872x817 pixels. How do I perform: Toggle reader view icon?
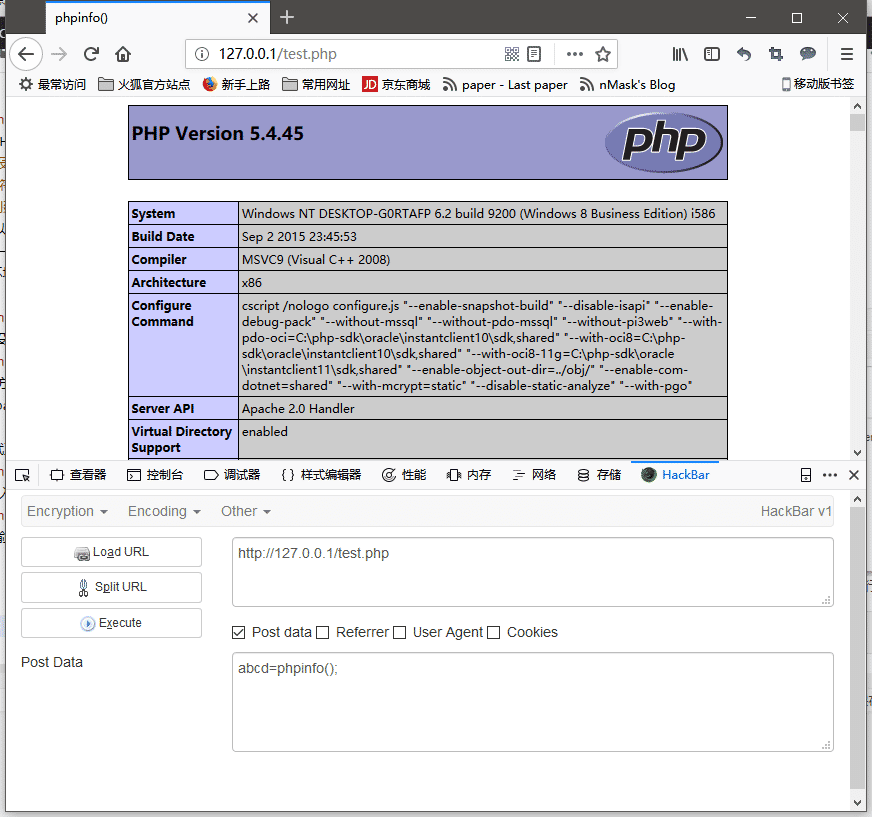pyautogui.click(x=534, y=54)
